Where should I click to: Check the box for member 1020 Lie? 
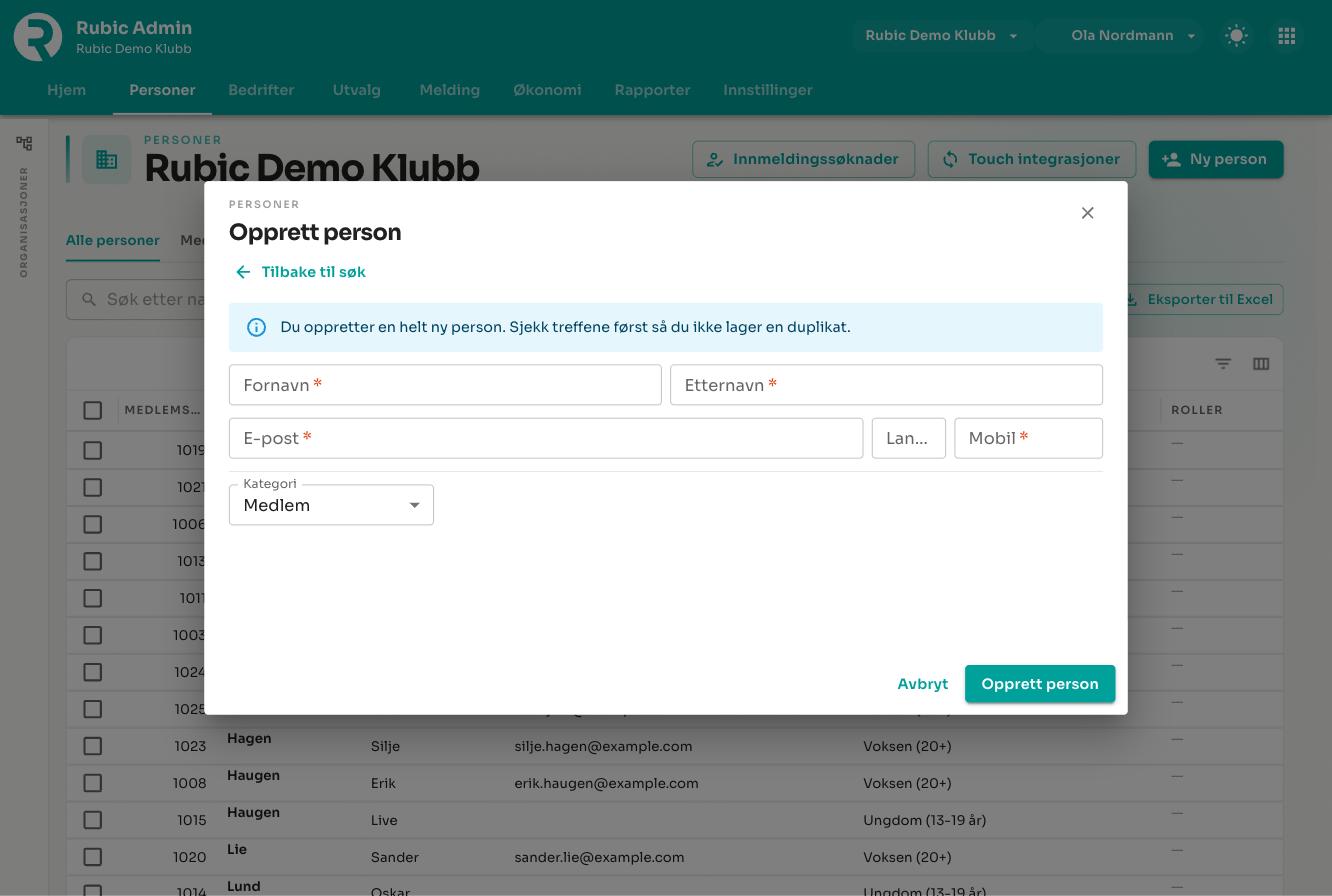(x=93, y=857)
